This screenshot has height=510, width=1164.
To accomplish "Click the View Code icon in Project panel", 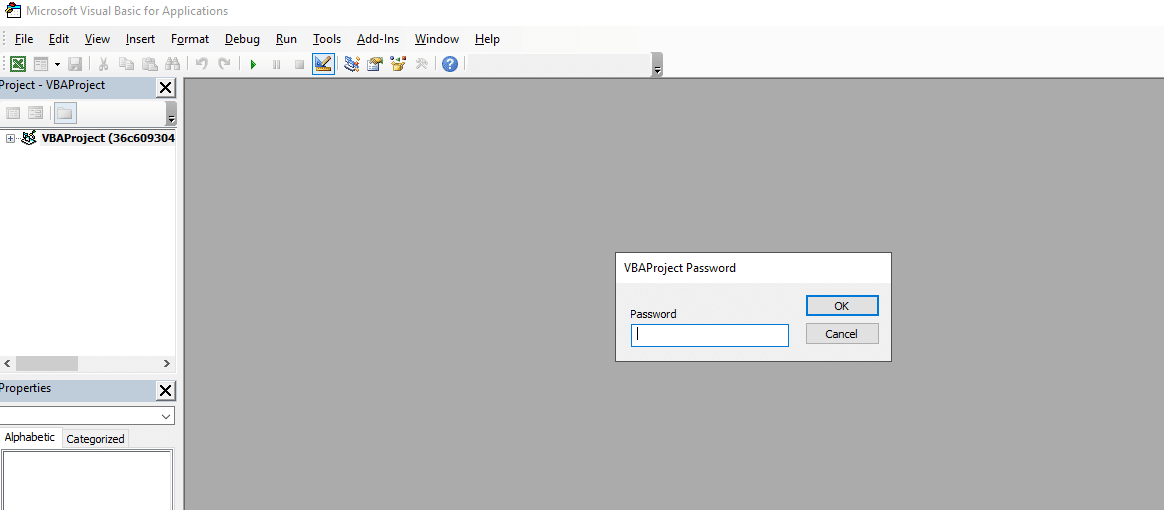I will coord(13,114).
